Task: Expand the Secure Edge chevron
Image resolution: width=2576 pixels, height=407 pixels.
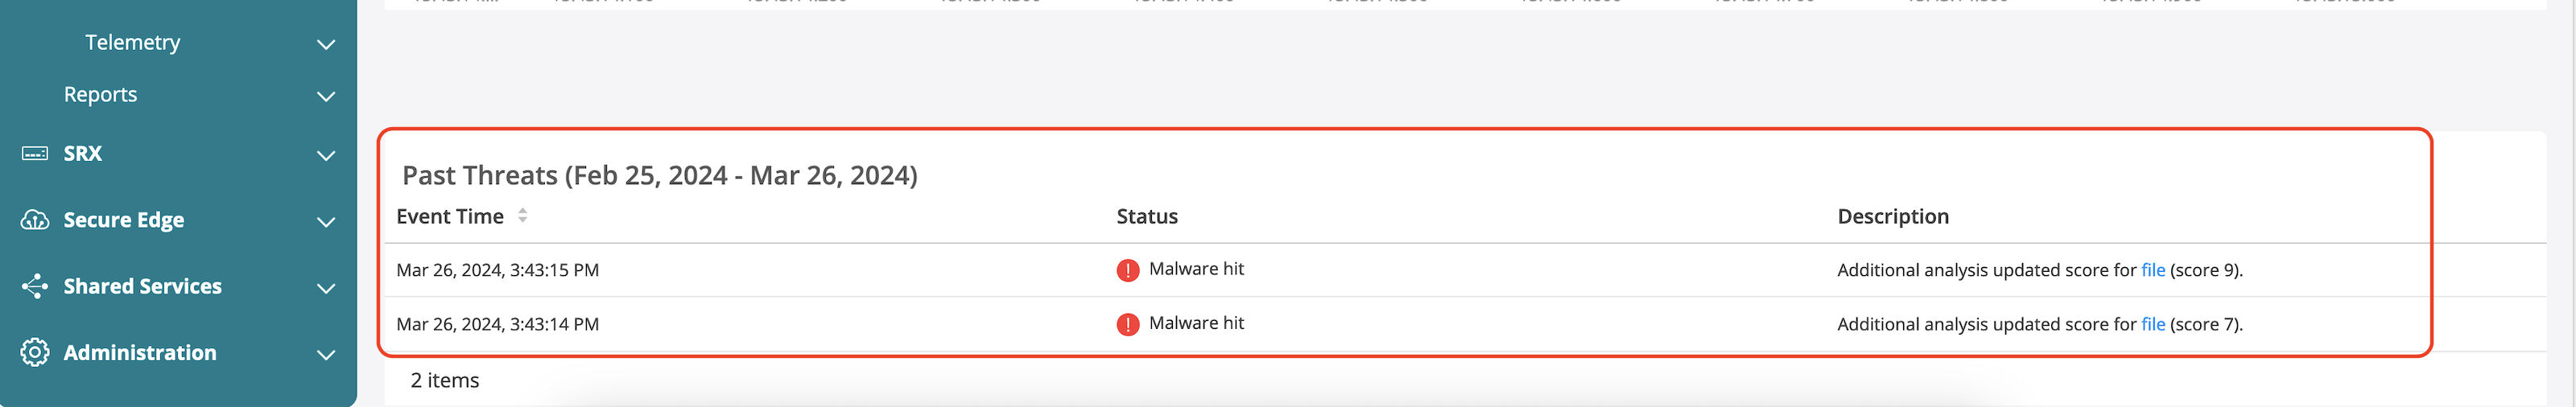Action: pos(326,222)
